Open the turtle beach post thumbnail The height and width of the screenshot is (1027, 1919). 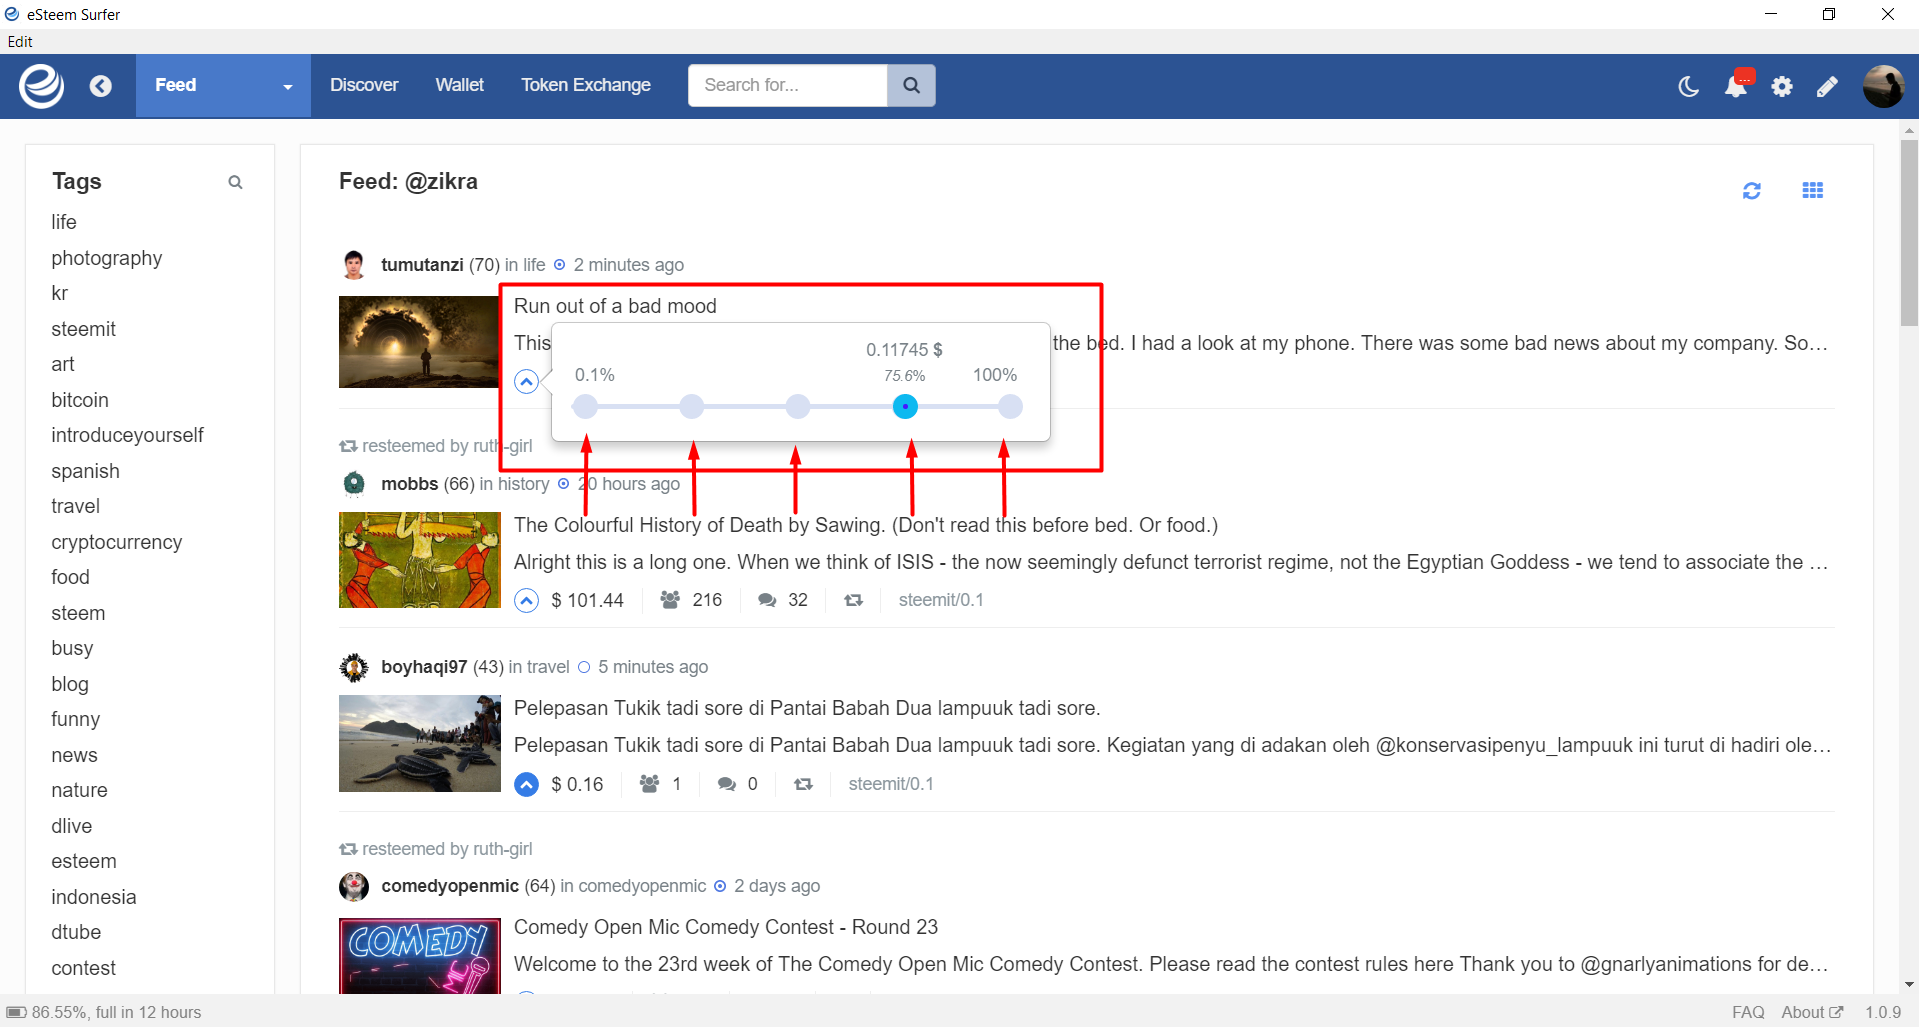point(420,744)
